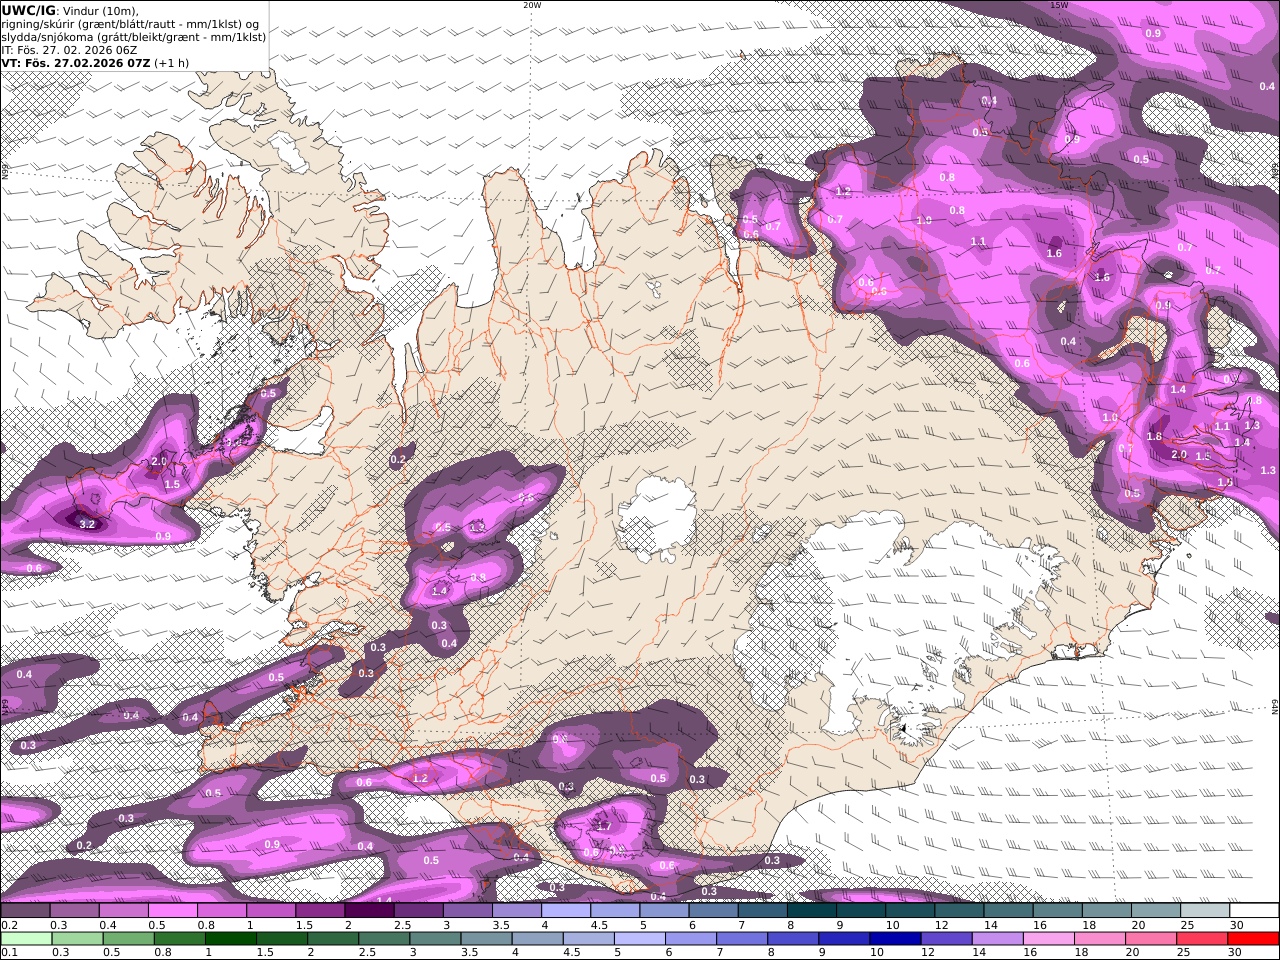Image resolution: width=1280 pixels, height=960 pixels.
Task: Pick the snow legend swatch between 2 and 2.5
Action: pyautogui.click(x=369, y=911)
